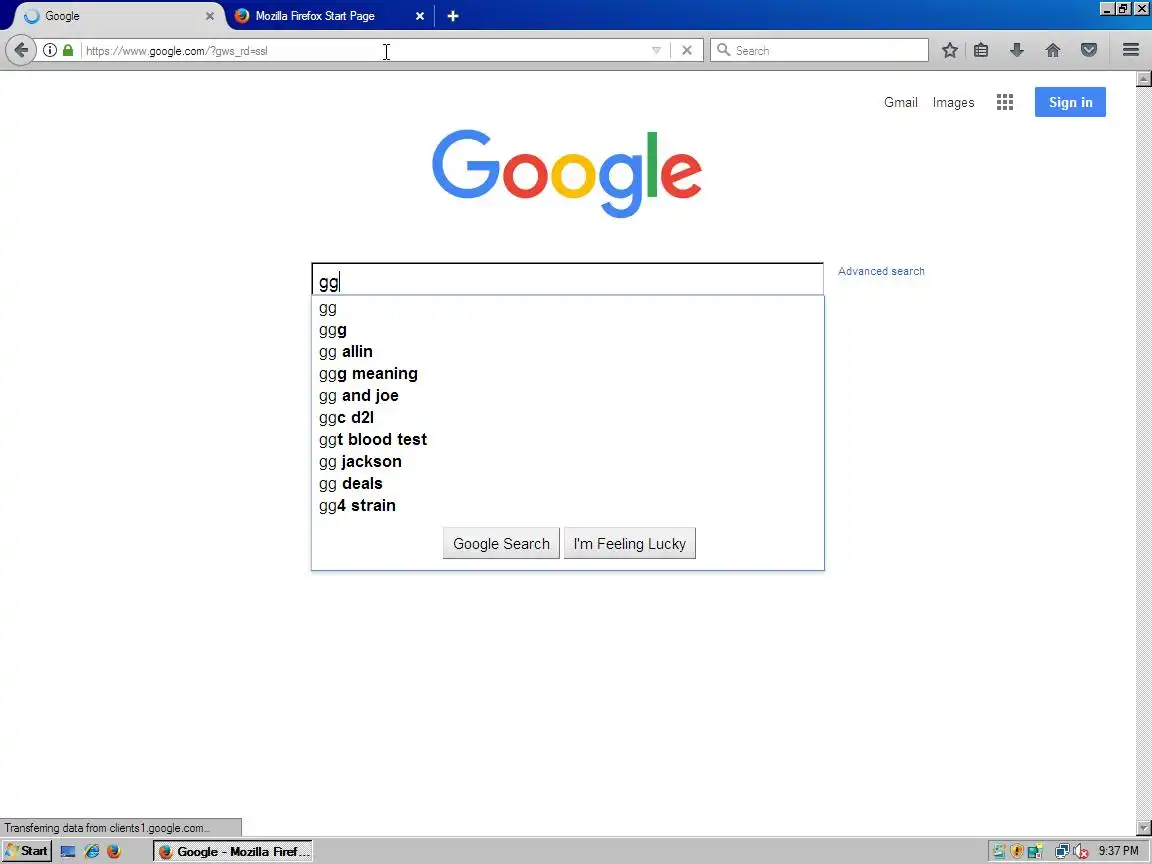Viewport: 1152px width, 864px height.
Task: Choose the 'gg allin' suggestion
Action: click(x=567, y=352)
